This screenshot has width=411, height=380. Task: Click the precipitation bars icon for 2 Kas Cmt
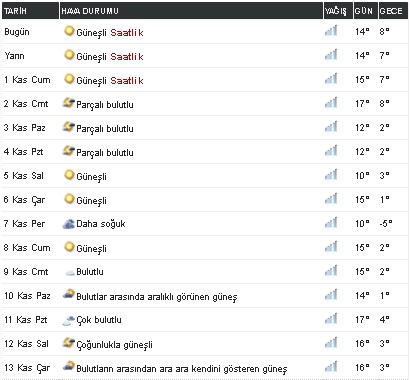pyautogui.click(x=331, y=103)
